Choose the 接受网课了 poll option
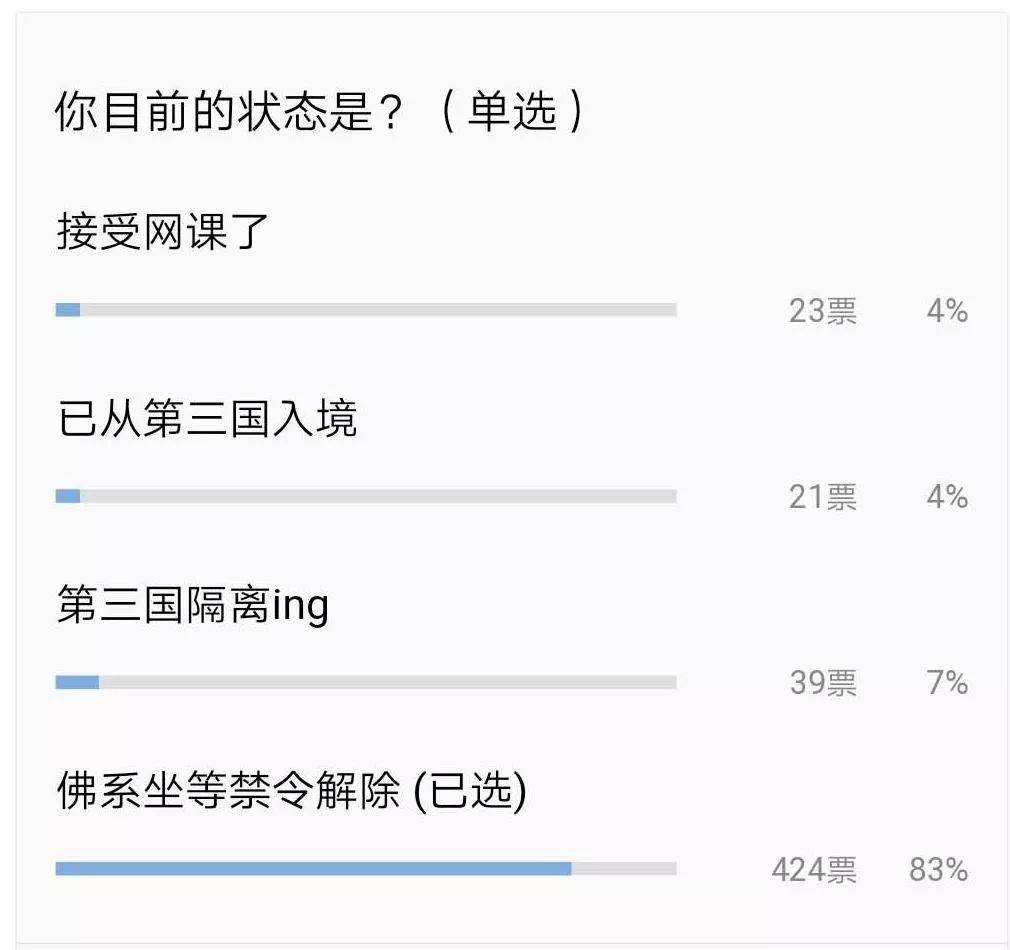Screen dimensions: 1010x950 162,231
